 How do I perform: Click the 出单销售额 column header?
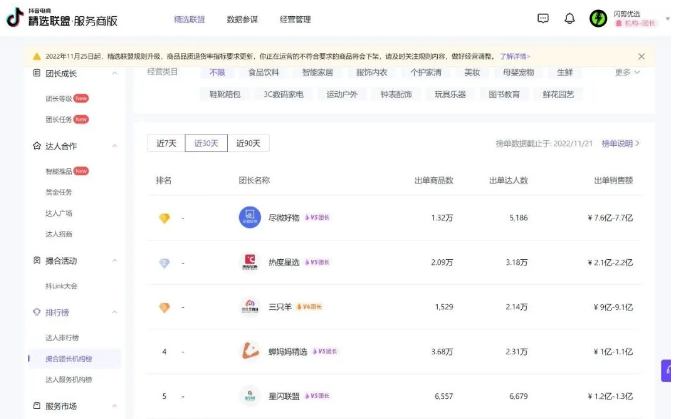(613, 181)
